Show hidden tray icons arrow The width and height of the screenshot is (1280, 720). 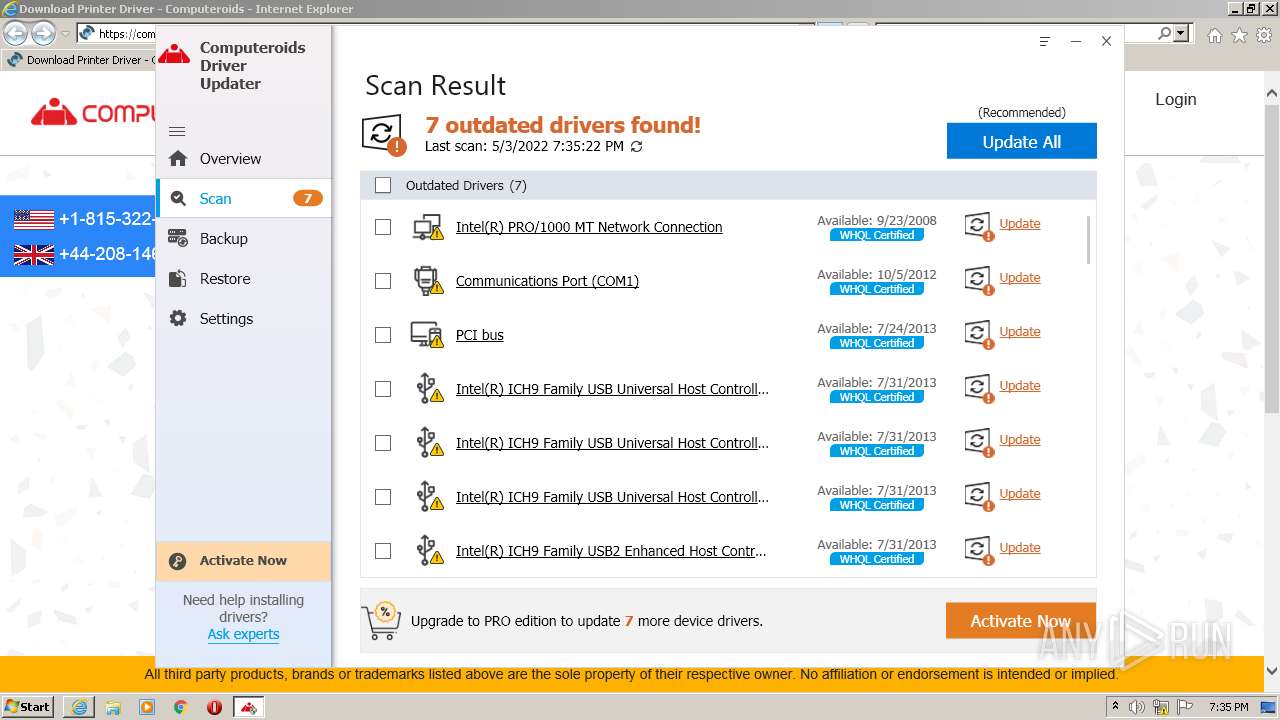1117,707
